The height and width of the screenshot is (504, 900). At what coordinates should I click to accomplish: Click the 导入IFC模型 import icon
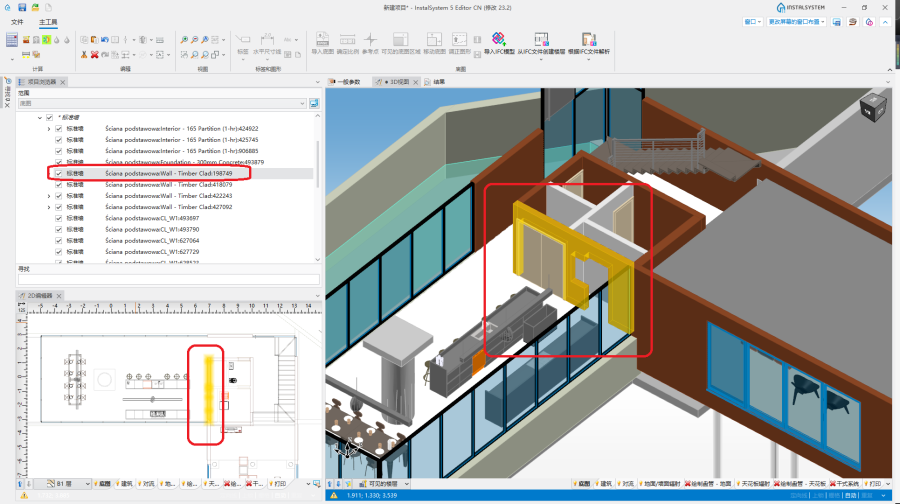[x=498, y=39]
